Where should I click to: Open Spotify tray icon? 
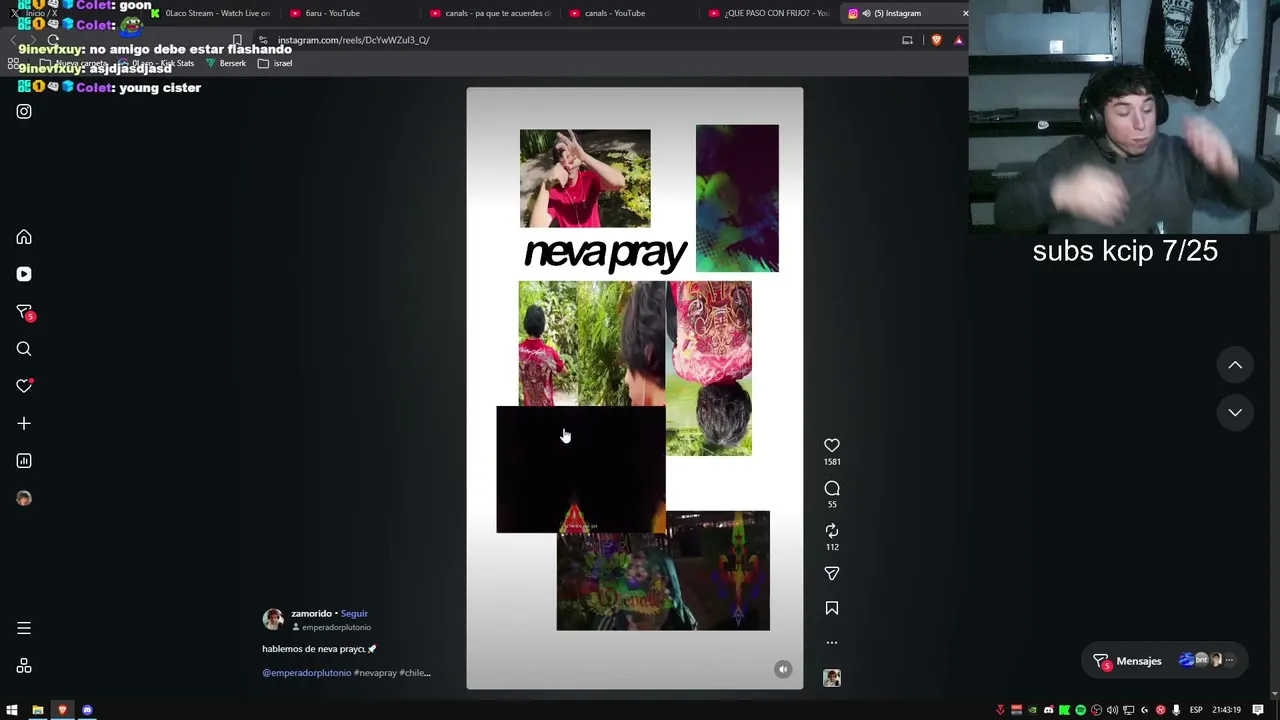tap(1080, 710)
